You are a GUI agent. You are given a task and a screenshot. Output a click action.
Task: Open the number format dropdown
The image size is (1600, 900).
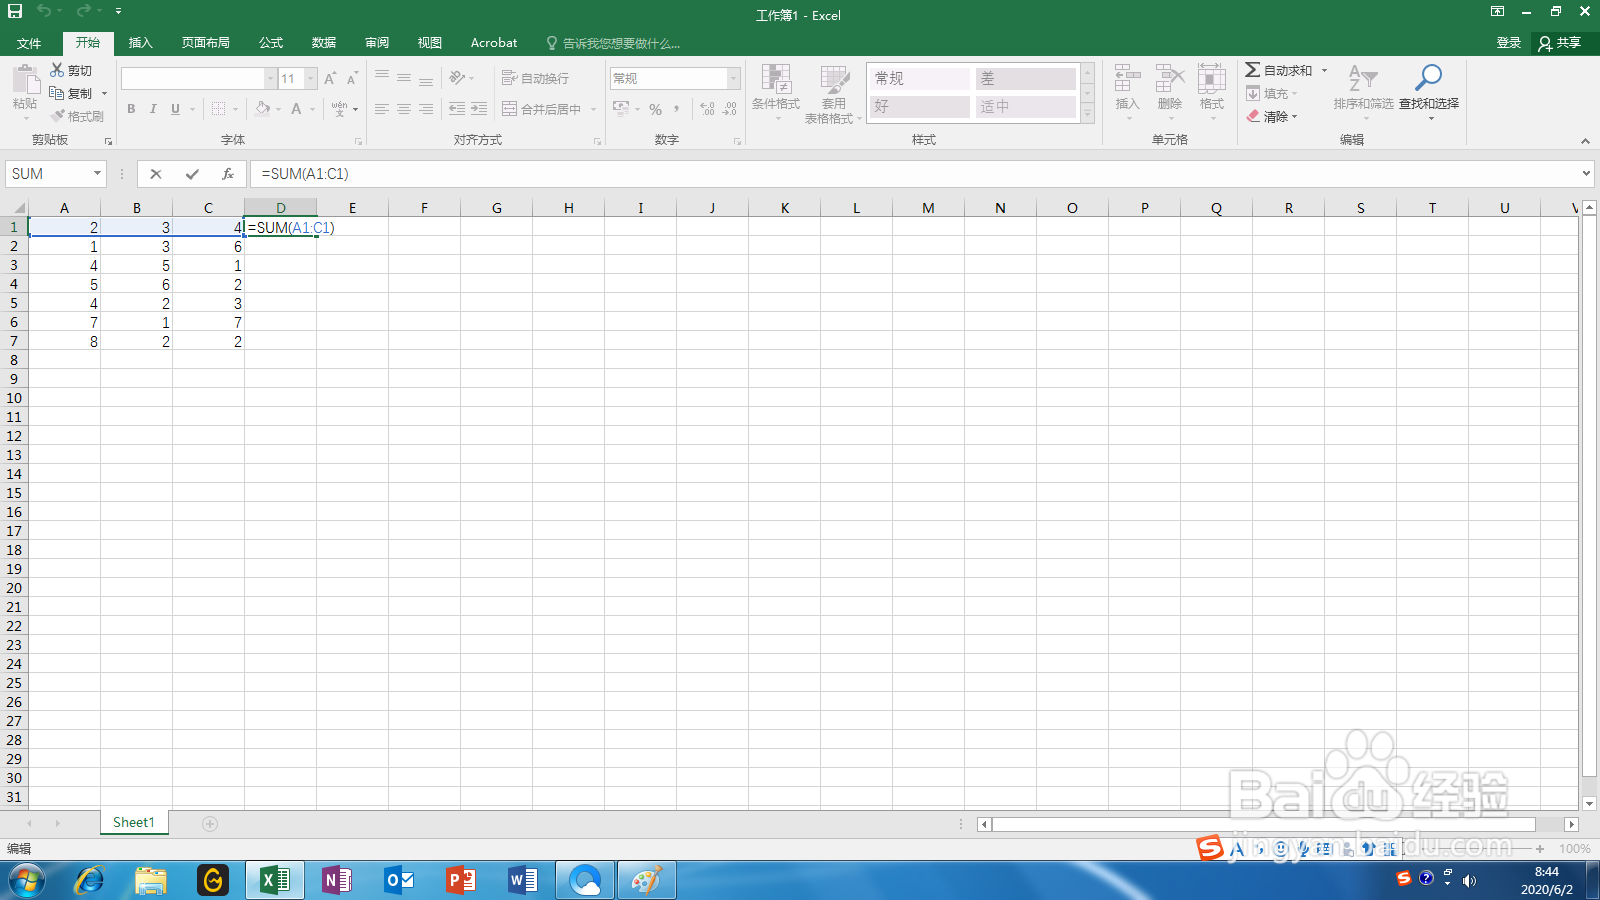click(733, 78)
